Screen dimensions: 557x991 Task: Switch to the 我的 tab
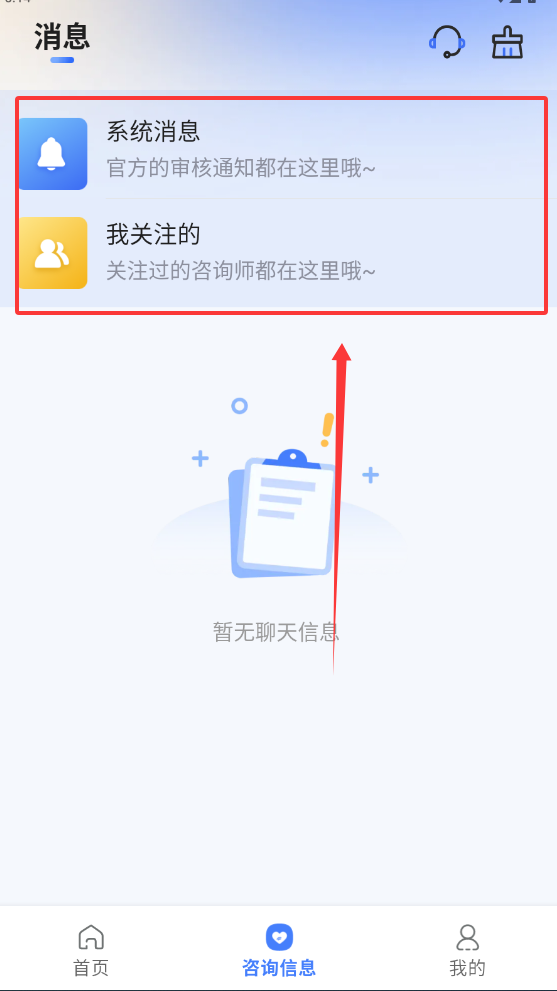467,947
